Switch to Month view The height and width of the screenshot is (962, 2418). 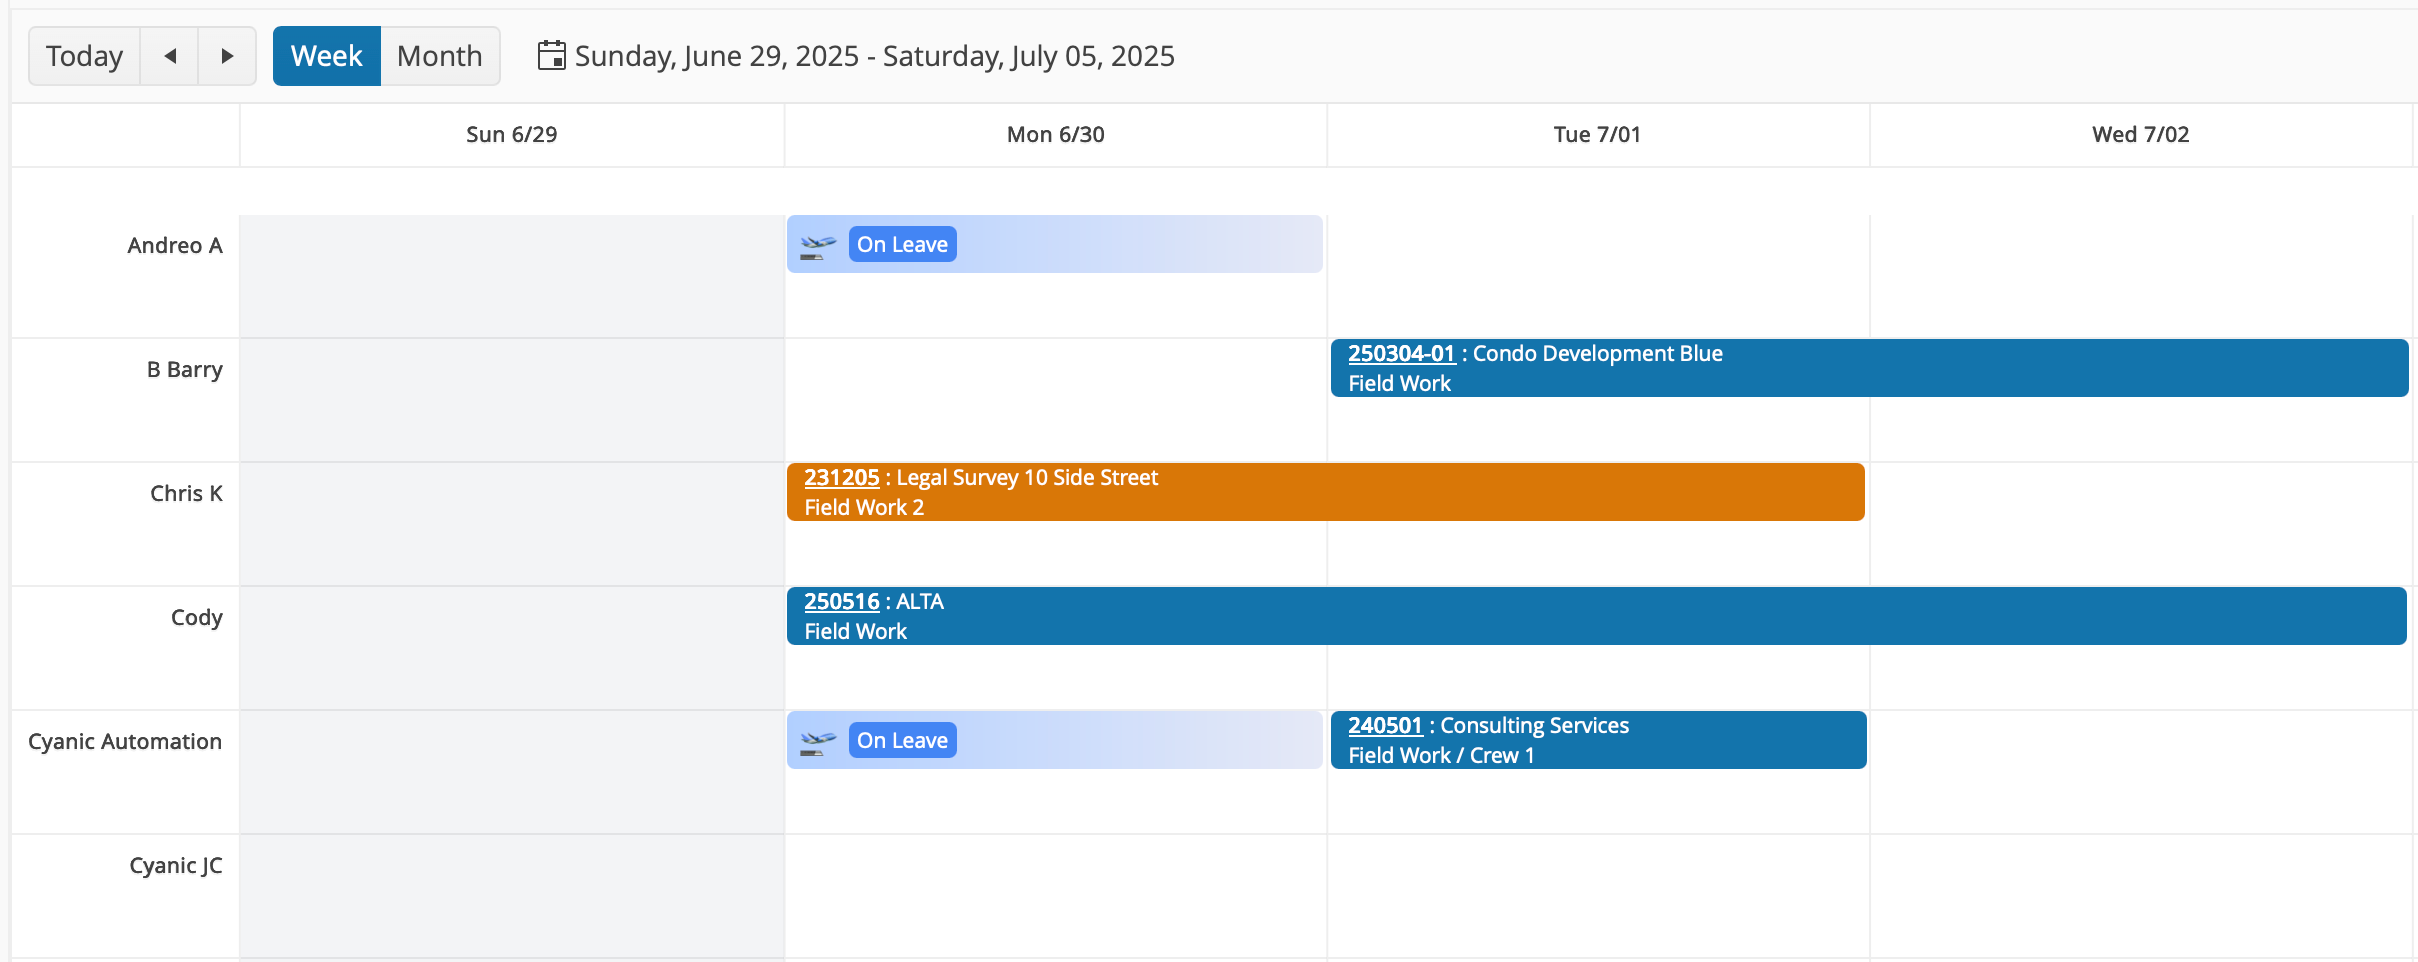440,56
